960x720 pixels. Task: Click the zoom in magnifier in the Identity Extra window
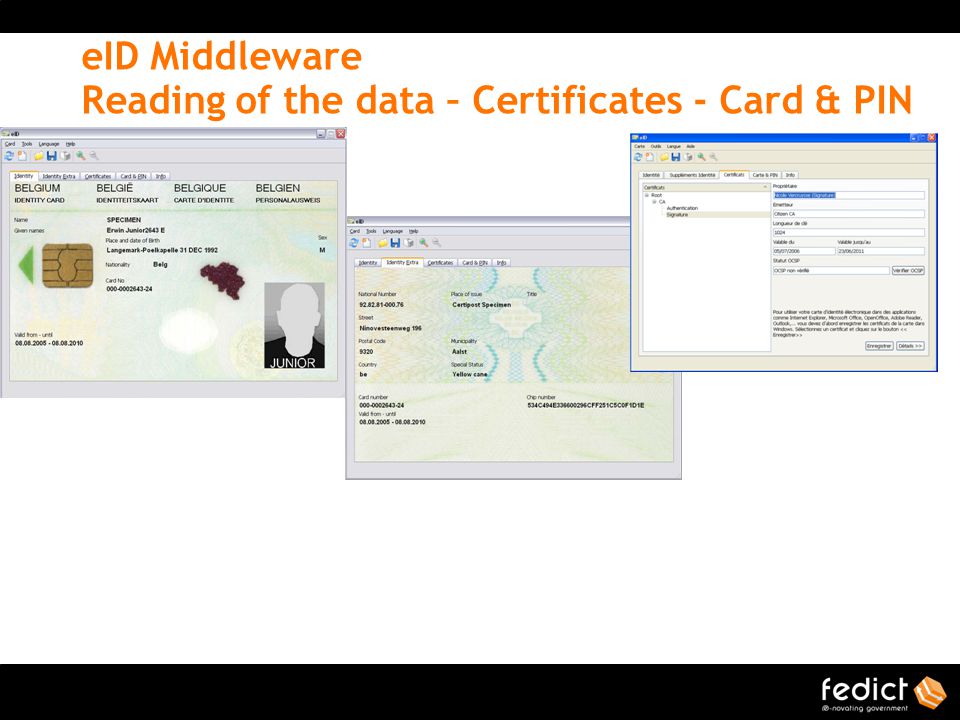coord(424,243)
